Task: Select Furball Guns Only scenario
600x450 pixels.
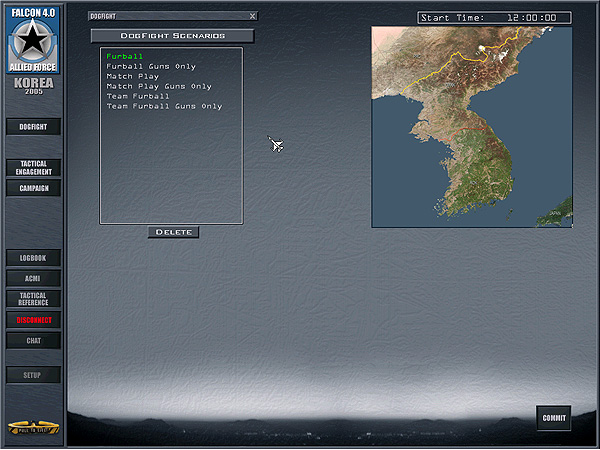Action: tap(151, 66)
